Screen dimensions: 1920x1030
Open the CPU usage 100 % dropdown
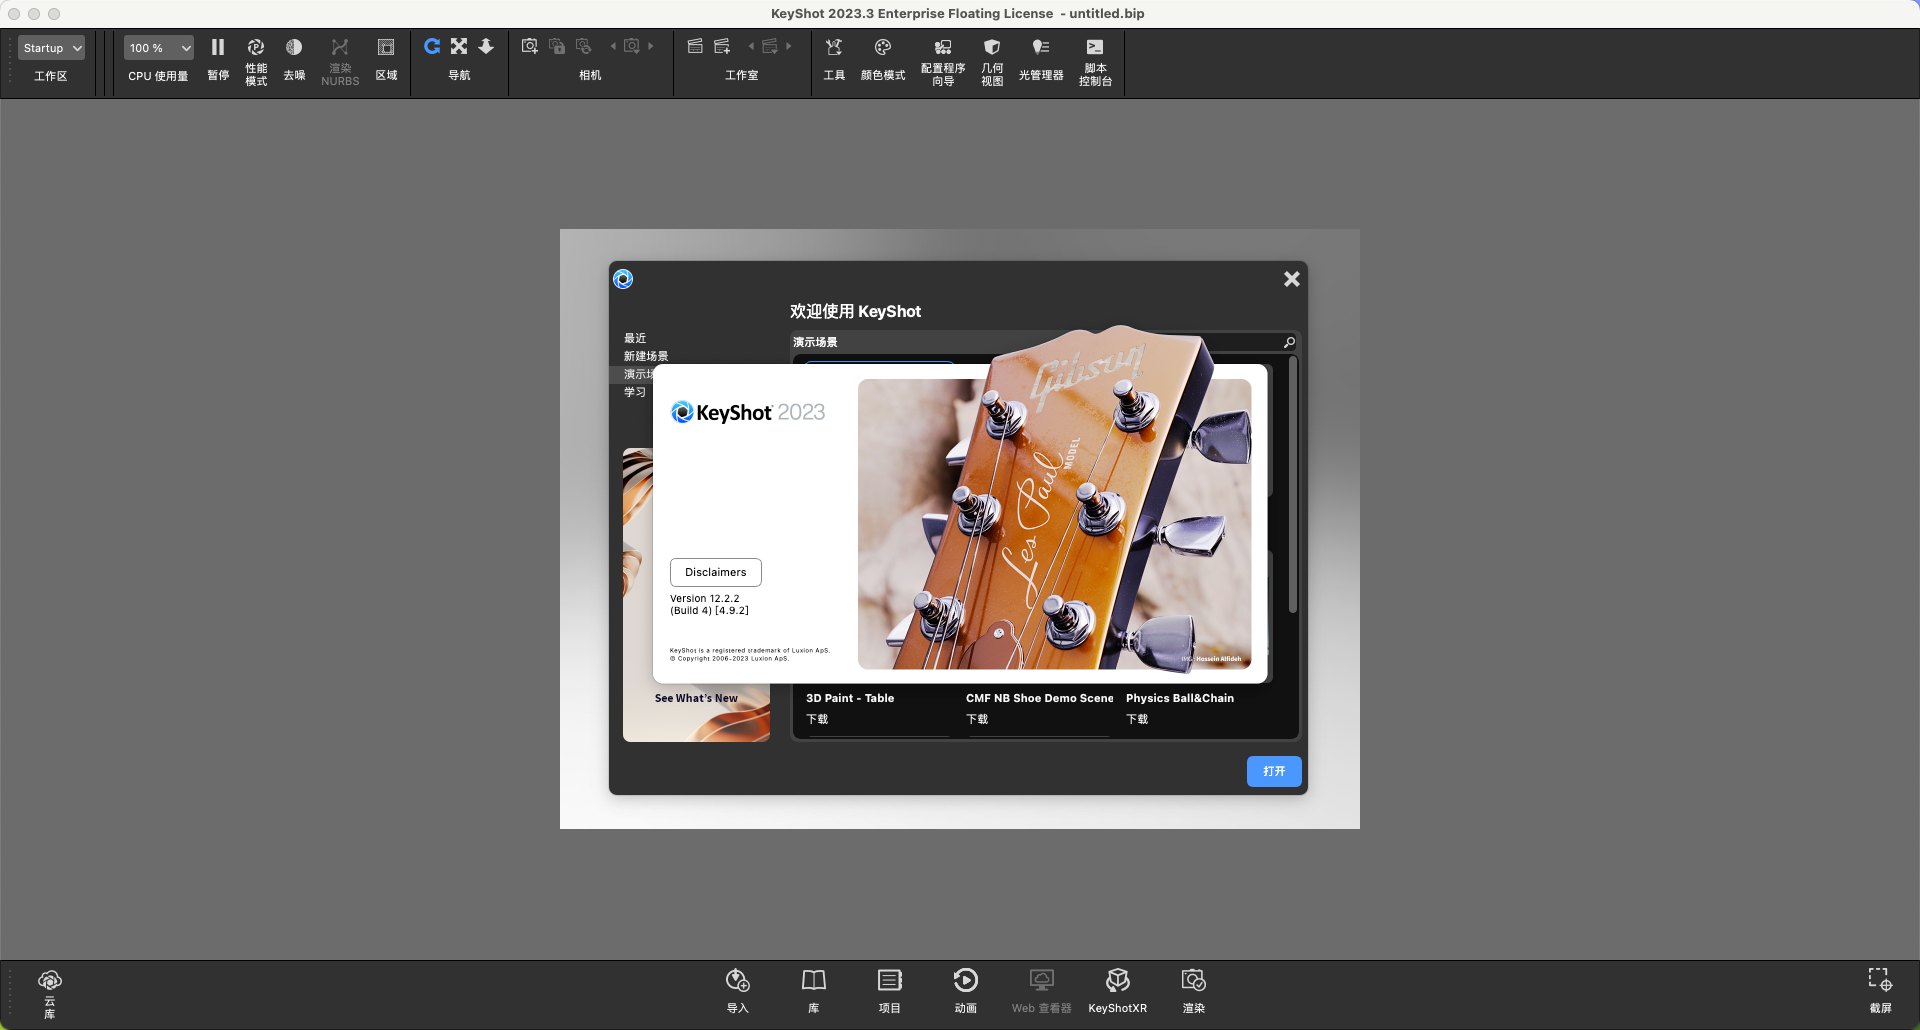tap(159, 48)
